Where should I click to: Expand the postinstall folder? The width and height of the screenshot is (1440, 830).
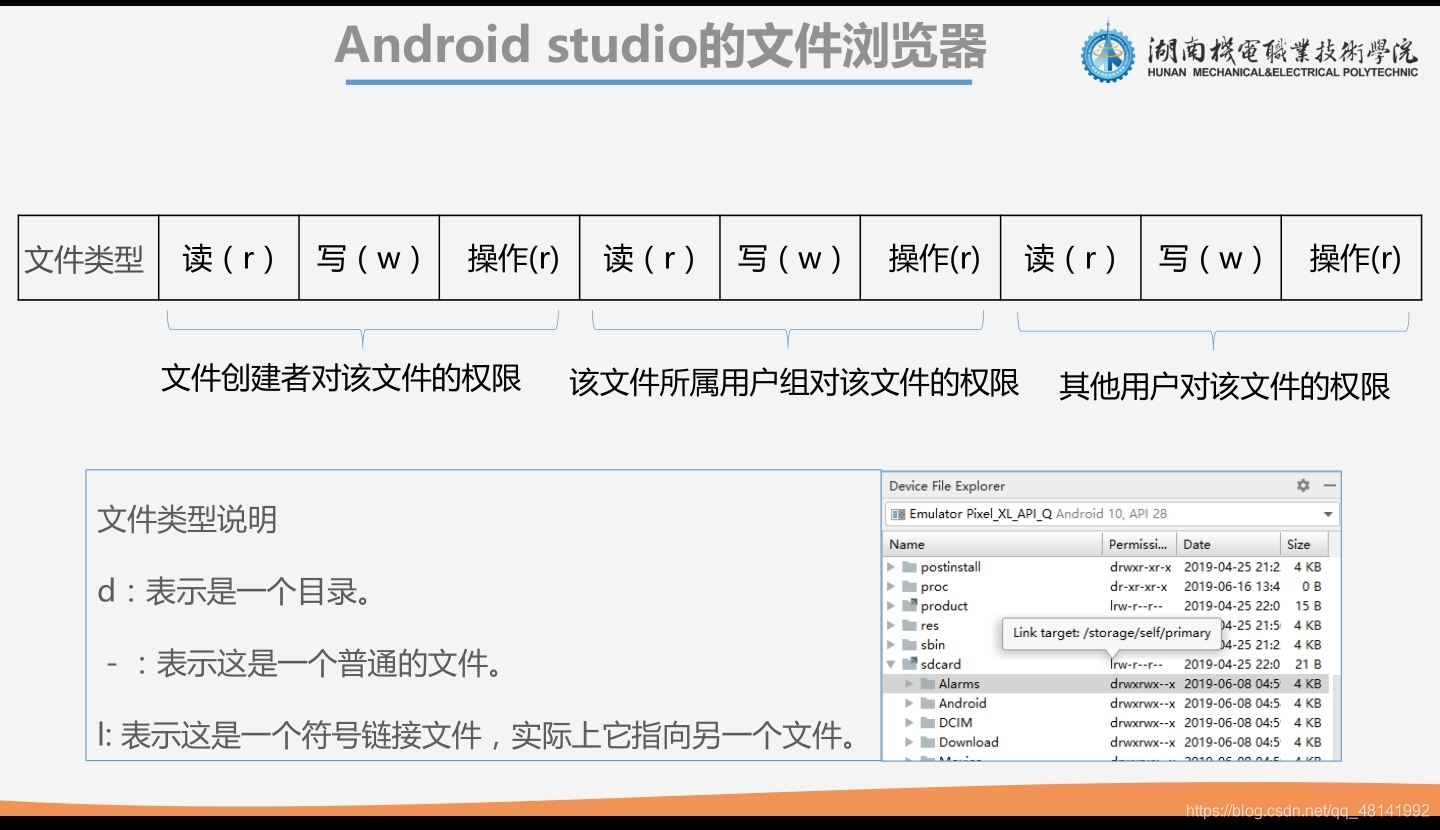click(x=891, y=567)
